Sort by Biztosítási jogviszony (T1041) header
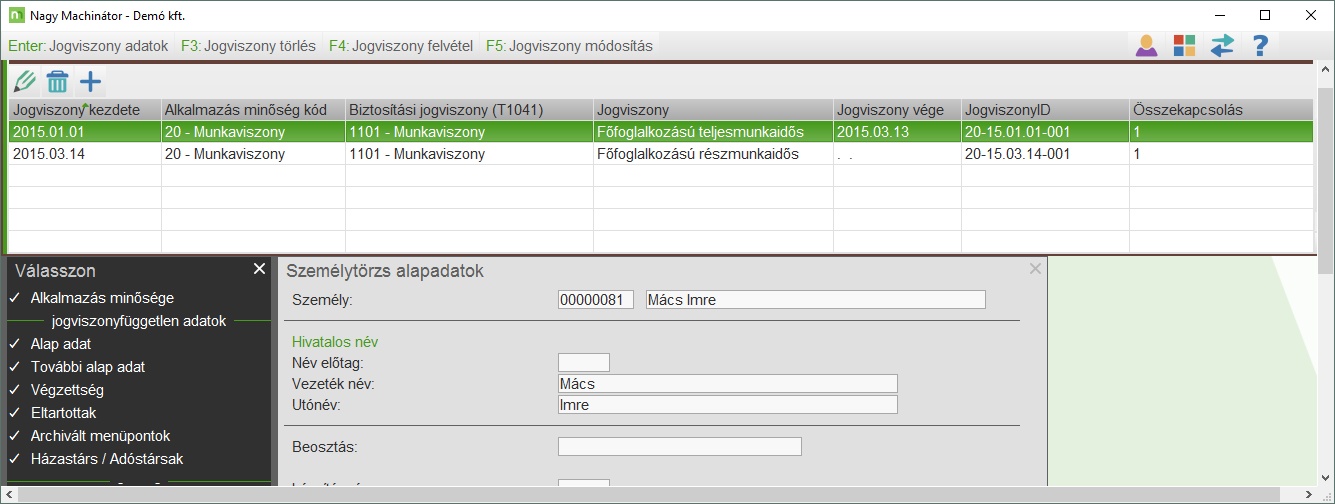 (x=470, y=110)
